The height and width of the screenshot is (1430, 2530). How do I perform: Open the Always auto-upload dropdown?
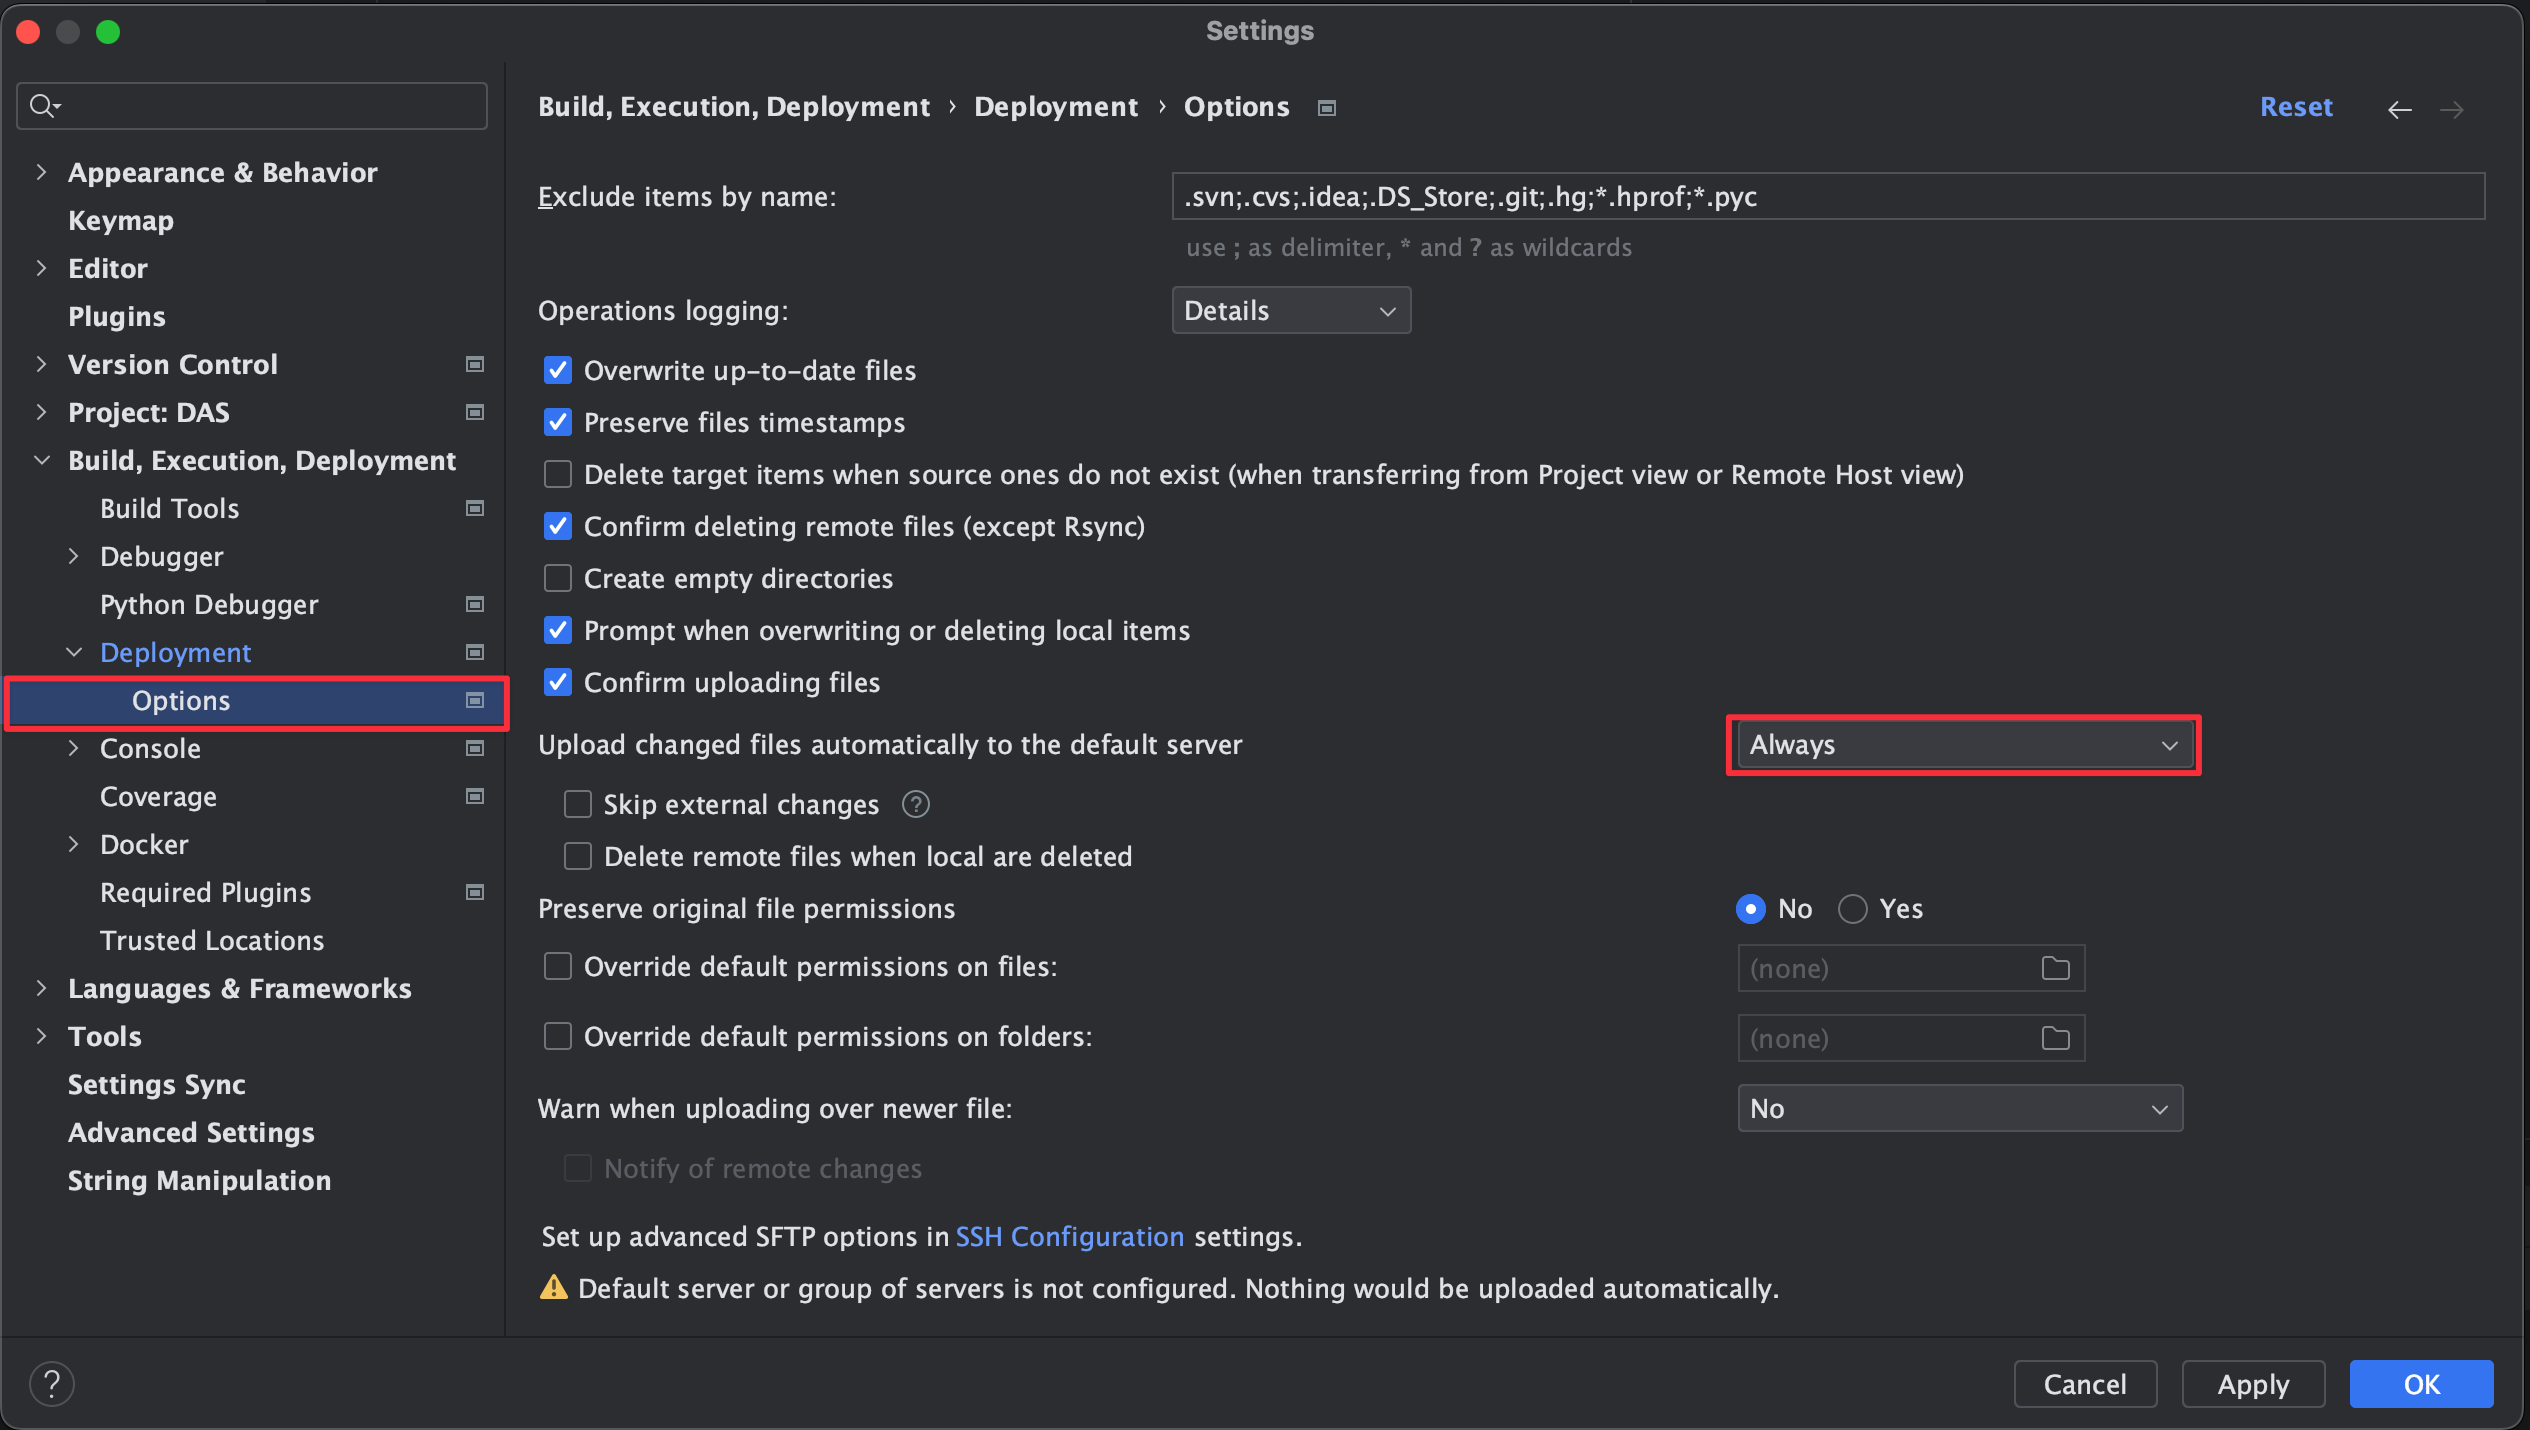click(1962, 745)
